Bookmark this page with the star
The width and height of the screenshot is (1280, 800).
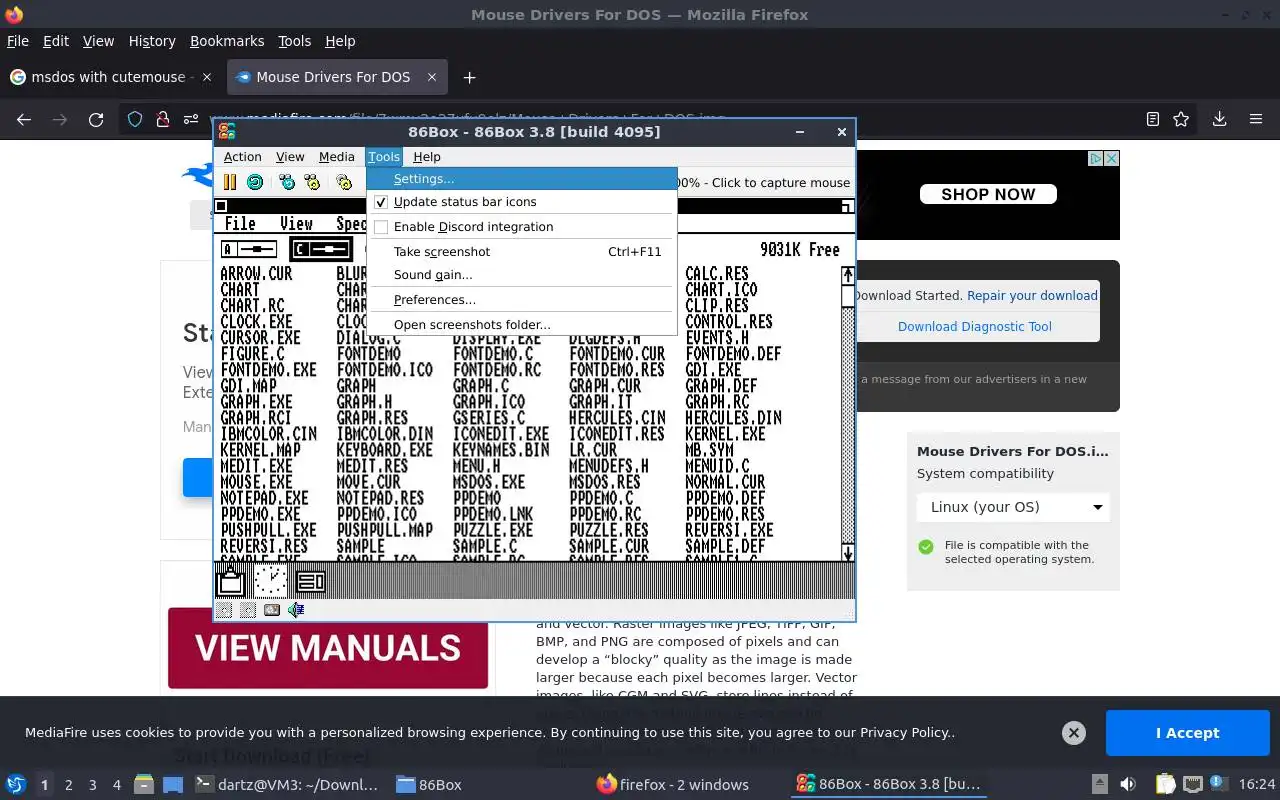click(x=1181, y=119)
